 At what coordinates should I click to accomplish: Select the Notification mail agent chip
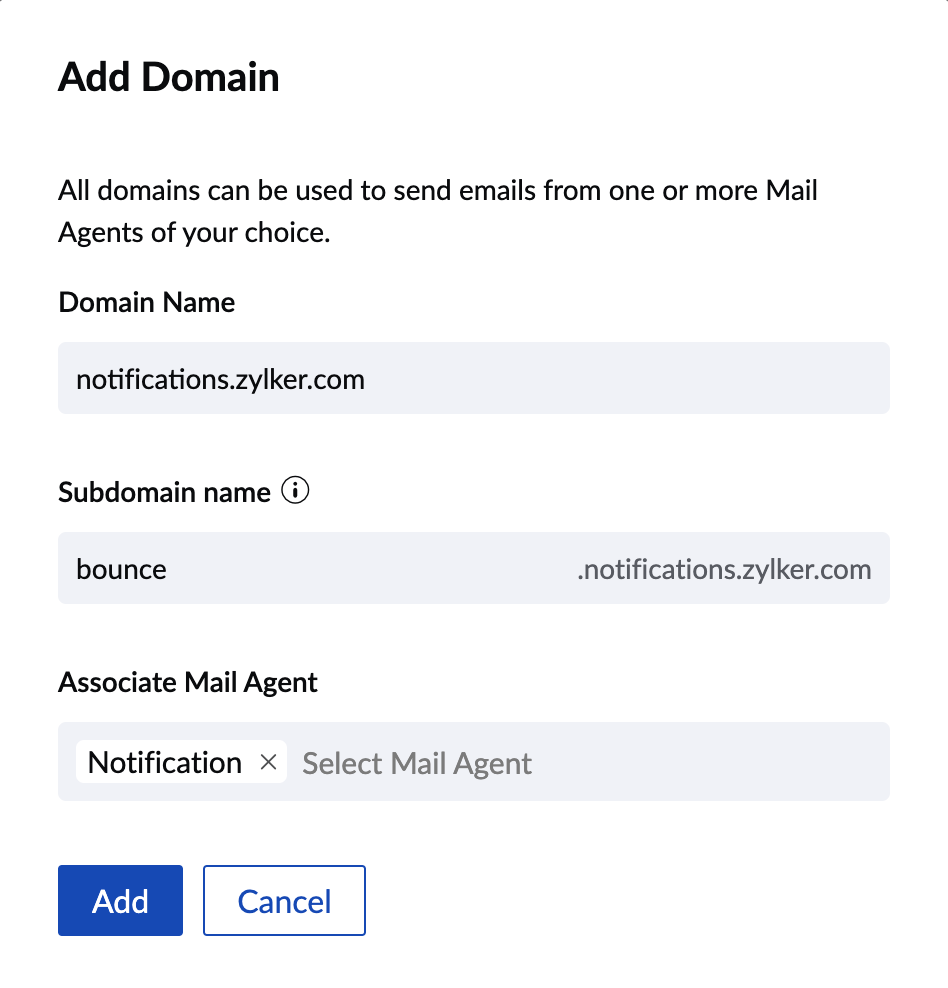coord(165,763)
